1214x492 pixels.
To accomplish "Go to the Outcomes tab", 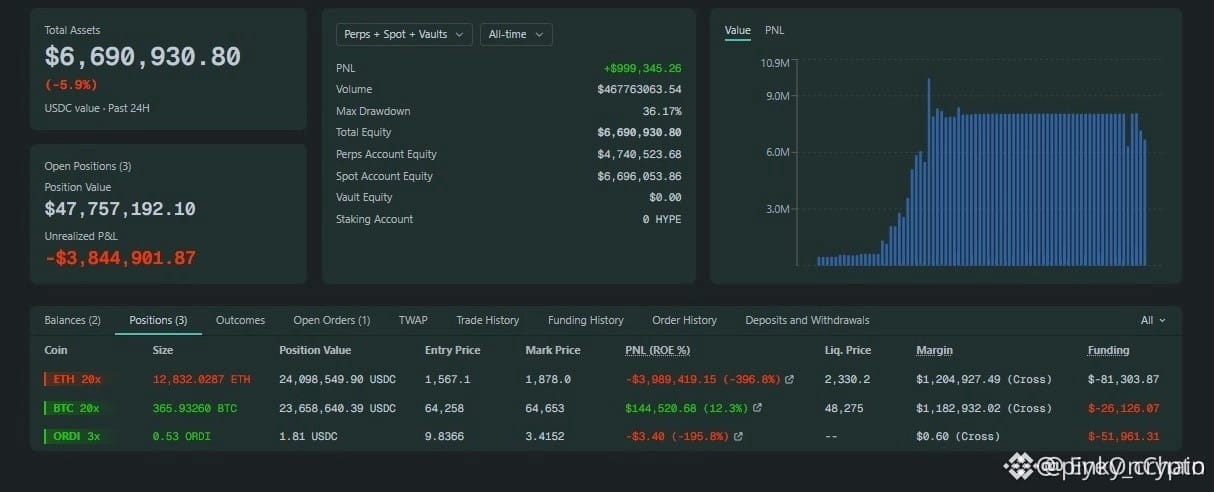I will (240, 321).
